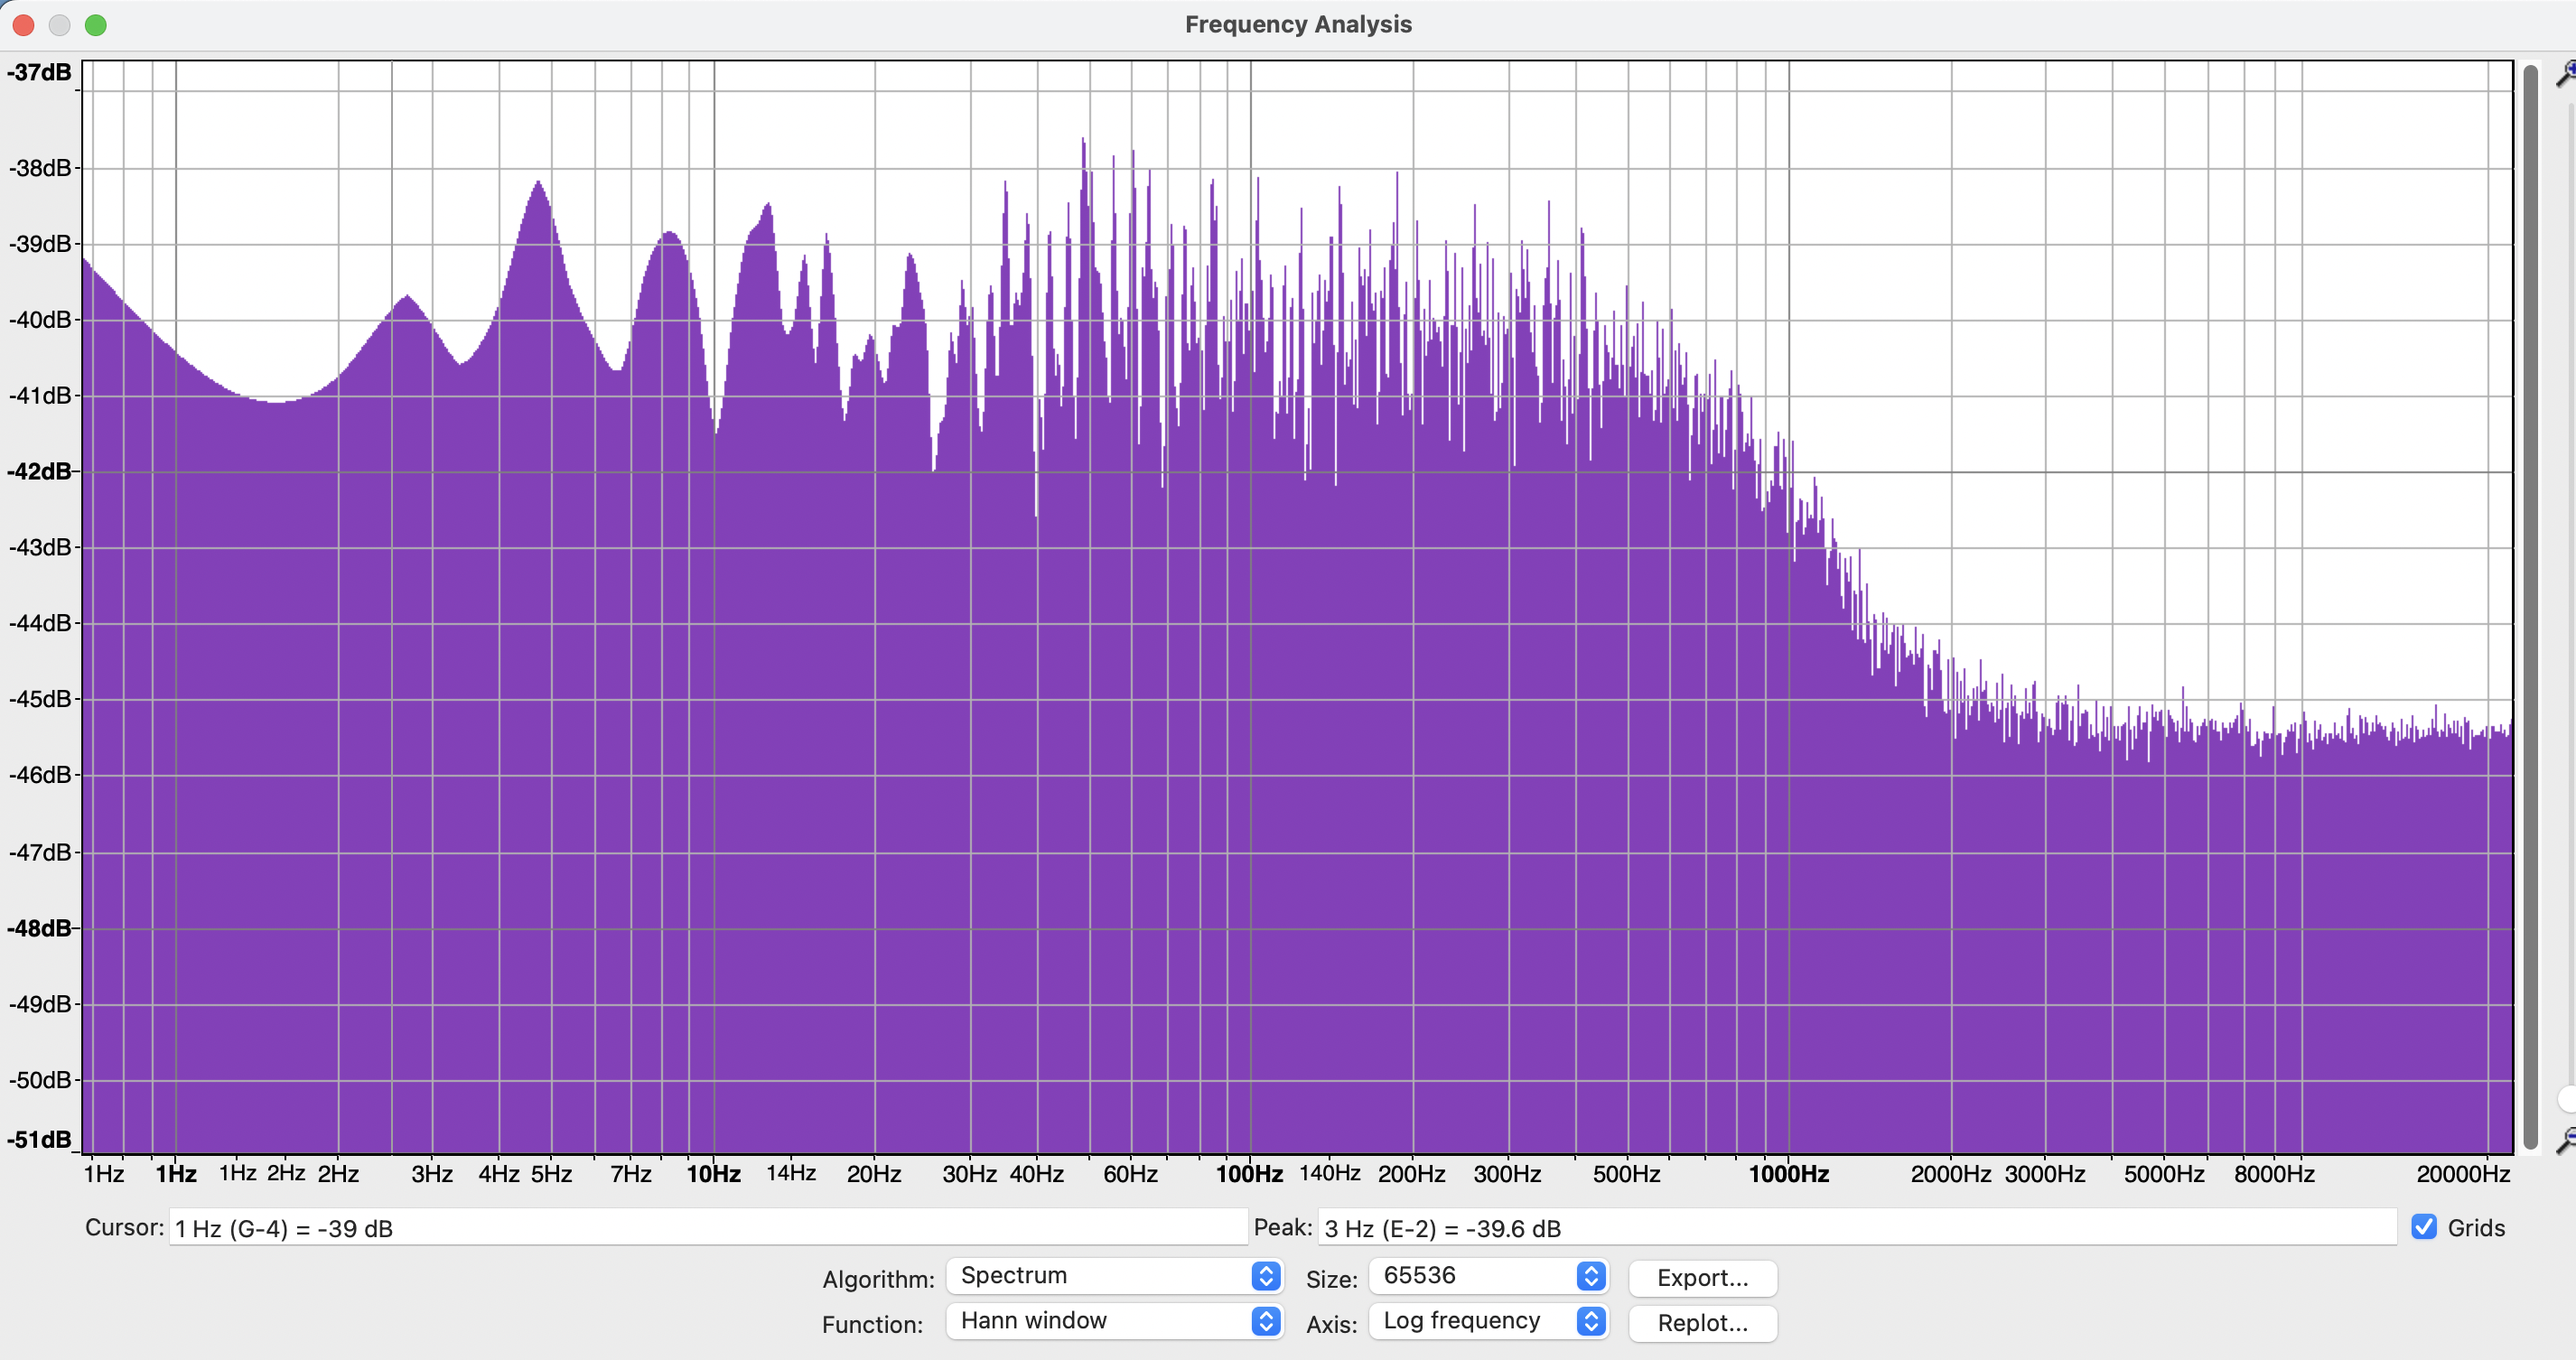
Task: Click the zoom in magnifier icon
Action: [x=2566, y=73]
